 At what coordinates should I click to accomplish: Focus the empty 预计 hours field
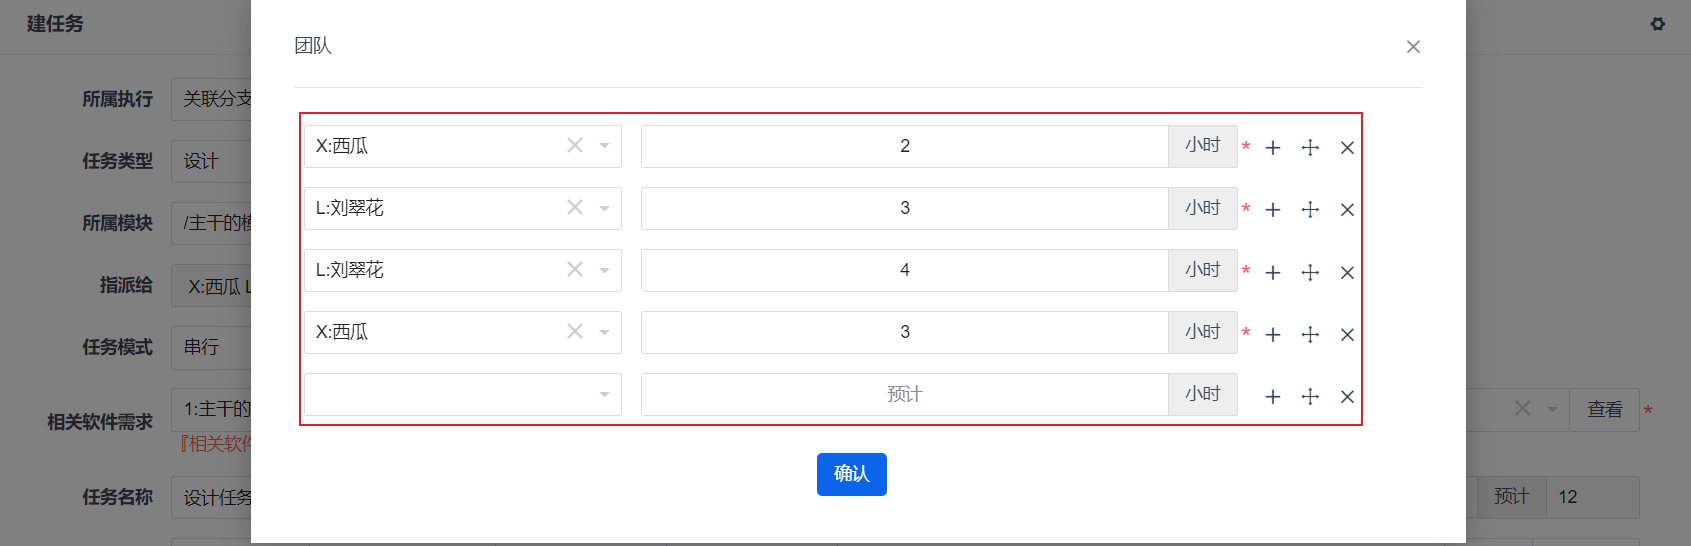click(x=905, y=394)
